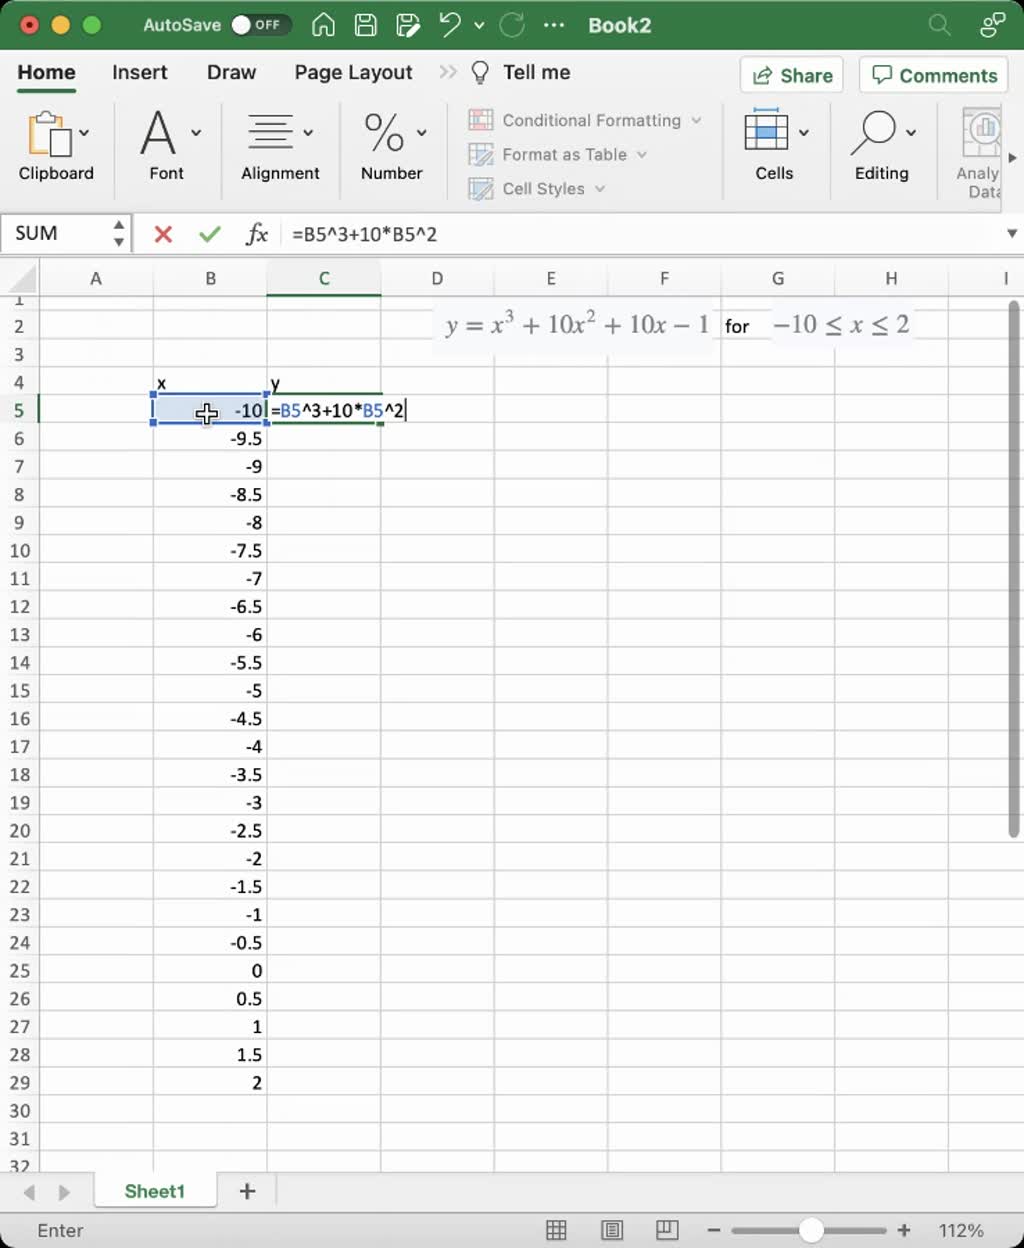This screenshot has height=1248, width=1024.
Task: Open the Font dropdown arrow
Action: pos(196,132)
